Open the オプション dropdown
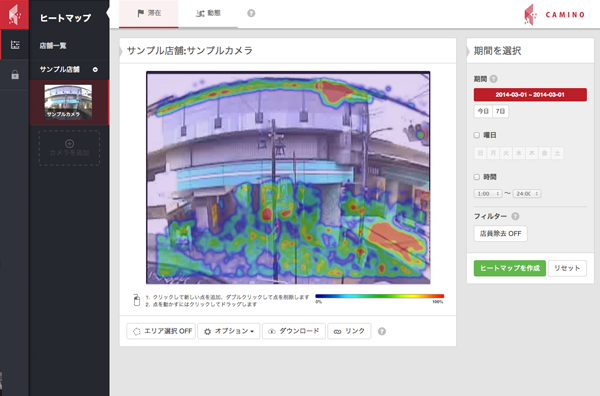This screenshot has width=600, height=396. [x=229, y=331]
